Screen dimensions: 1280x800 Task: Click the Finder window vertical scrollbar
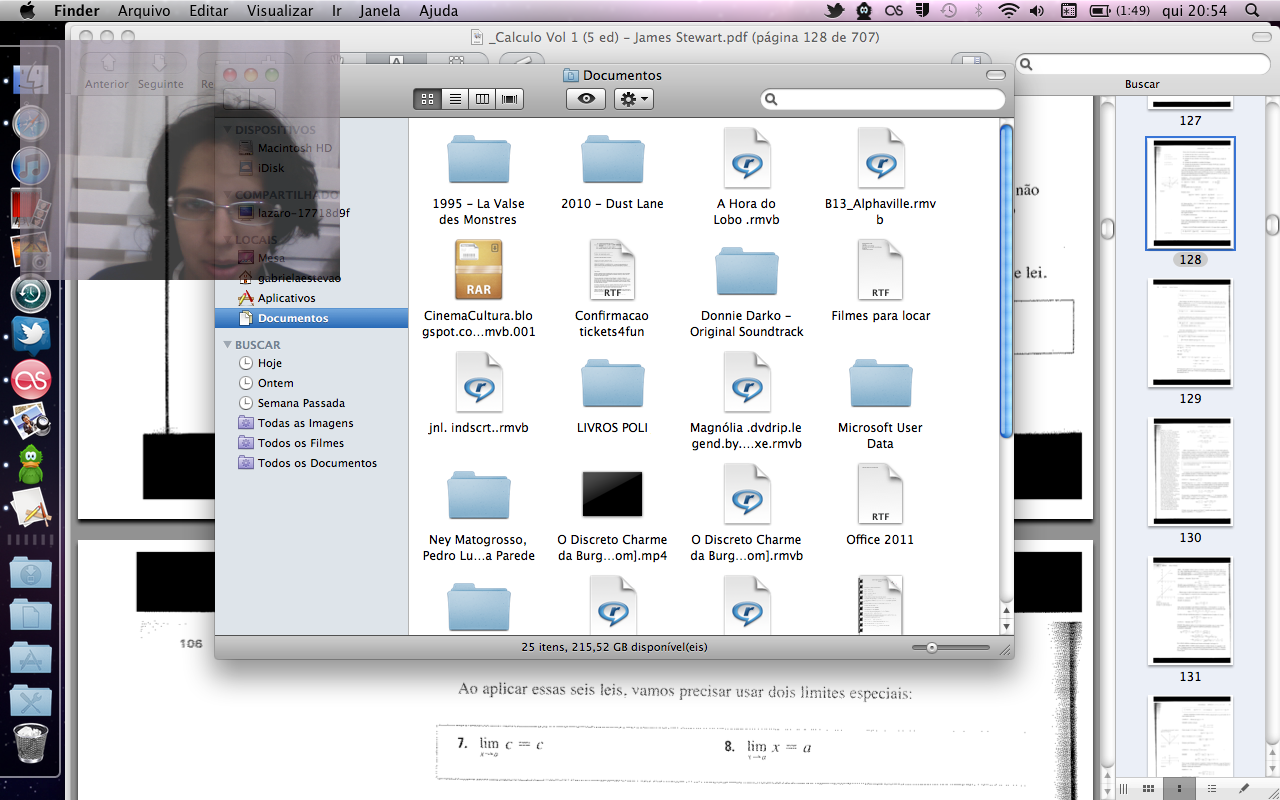[1007, 280]
